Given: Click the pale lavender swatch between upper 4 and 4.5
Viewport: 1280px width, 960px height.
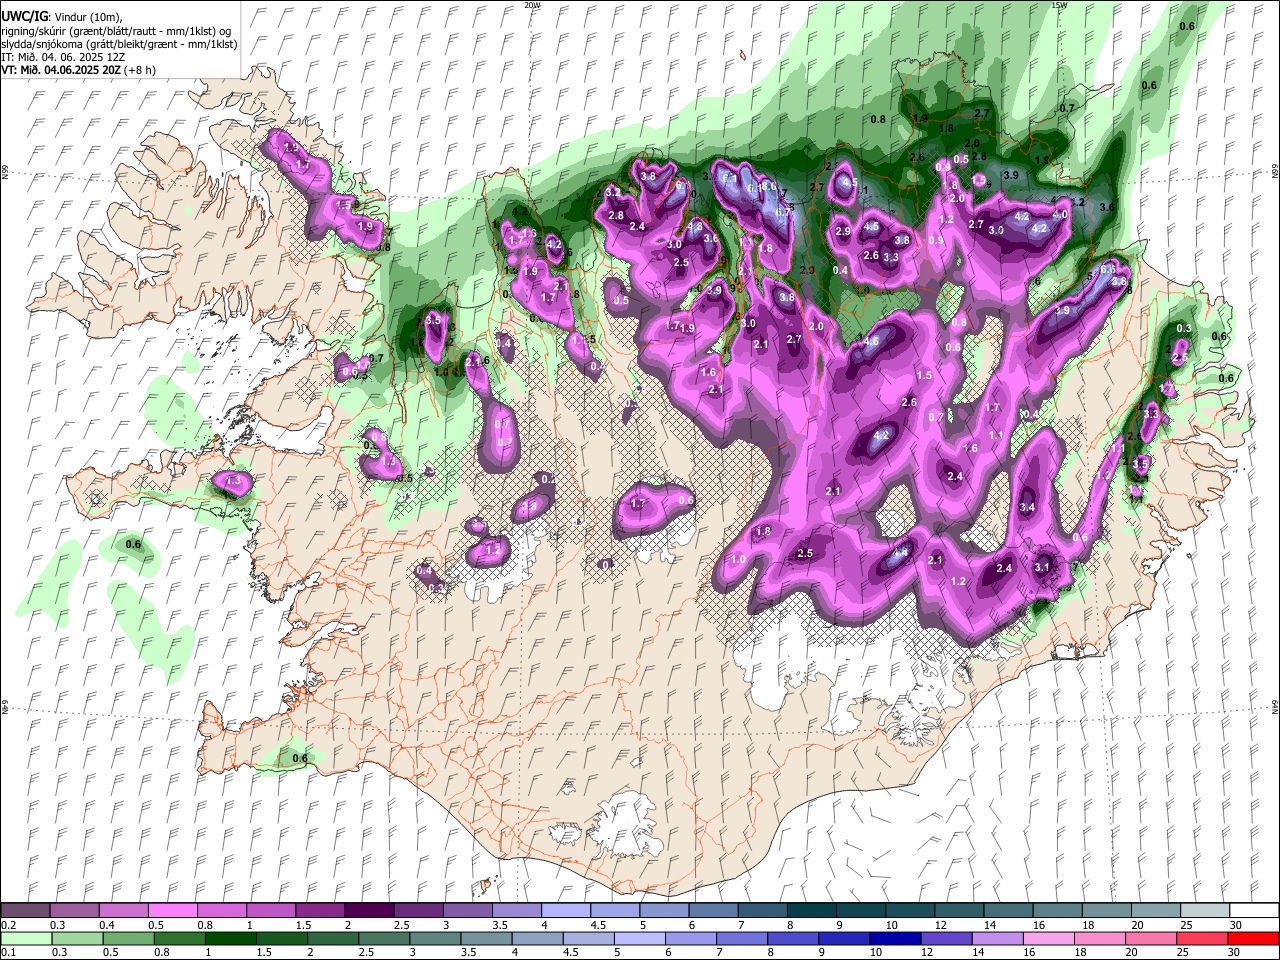Looking at the screenshot, I should pos(566,910).
